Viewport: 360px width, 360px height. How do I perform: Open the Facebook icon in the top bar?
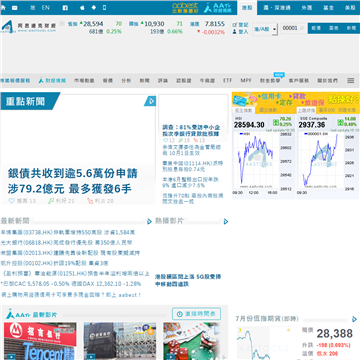(x=65, y=8)
